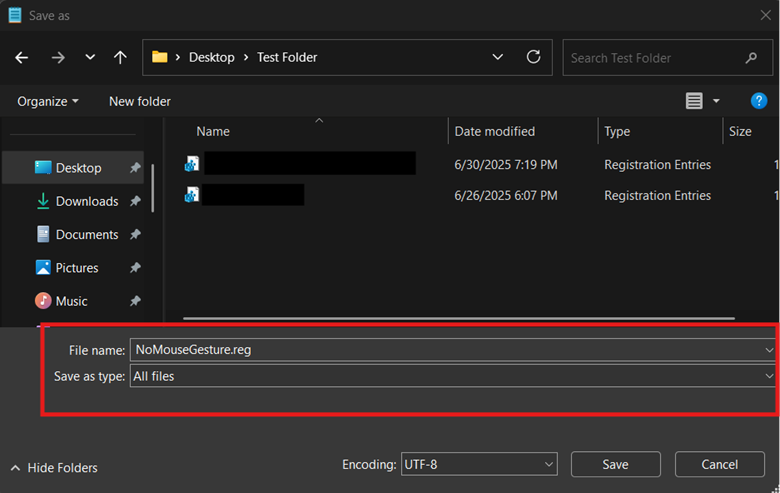The height and width of the screenshot is (493, 780).
Task: Click the search magnifier icon
Action: tap(751, 58)
